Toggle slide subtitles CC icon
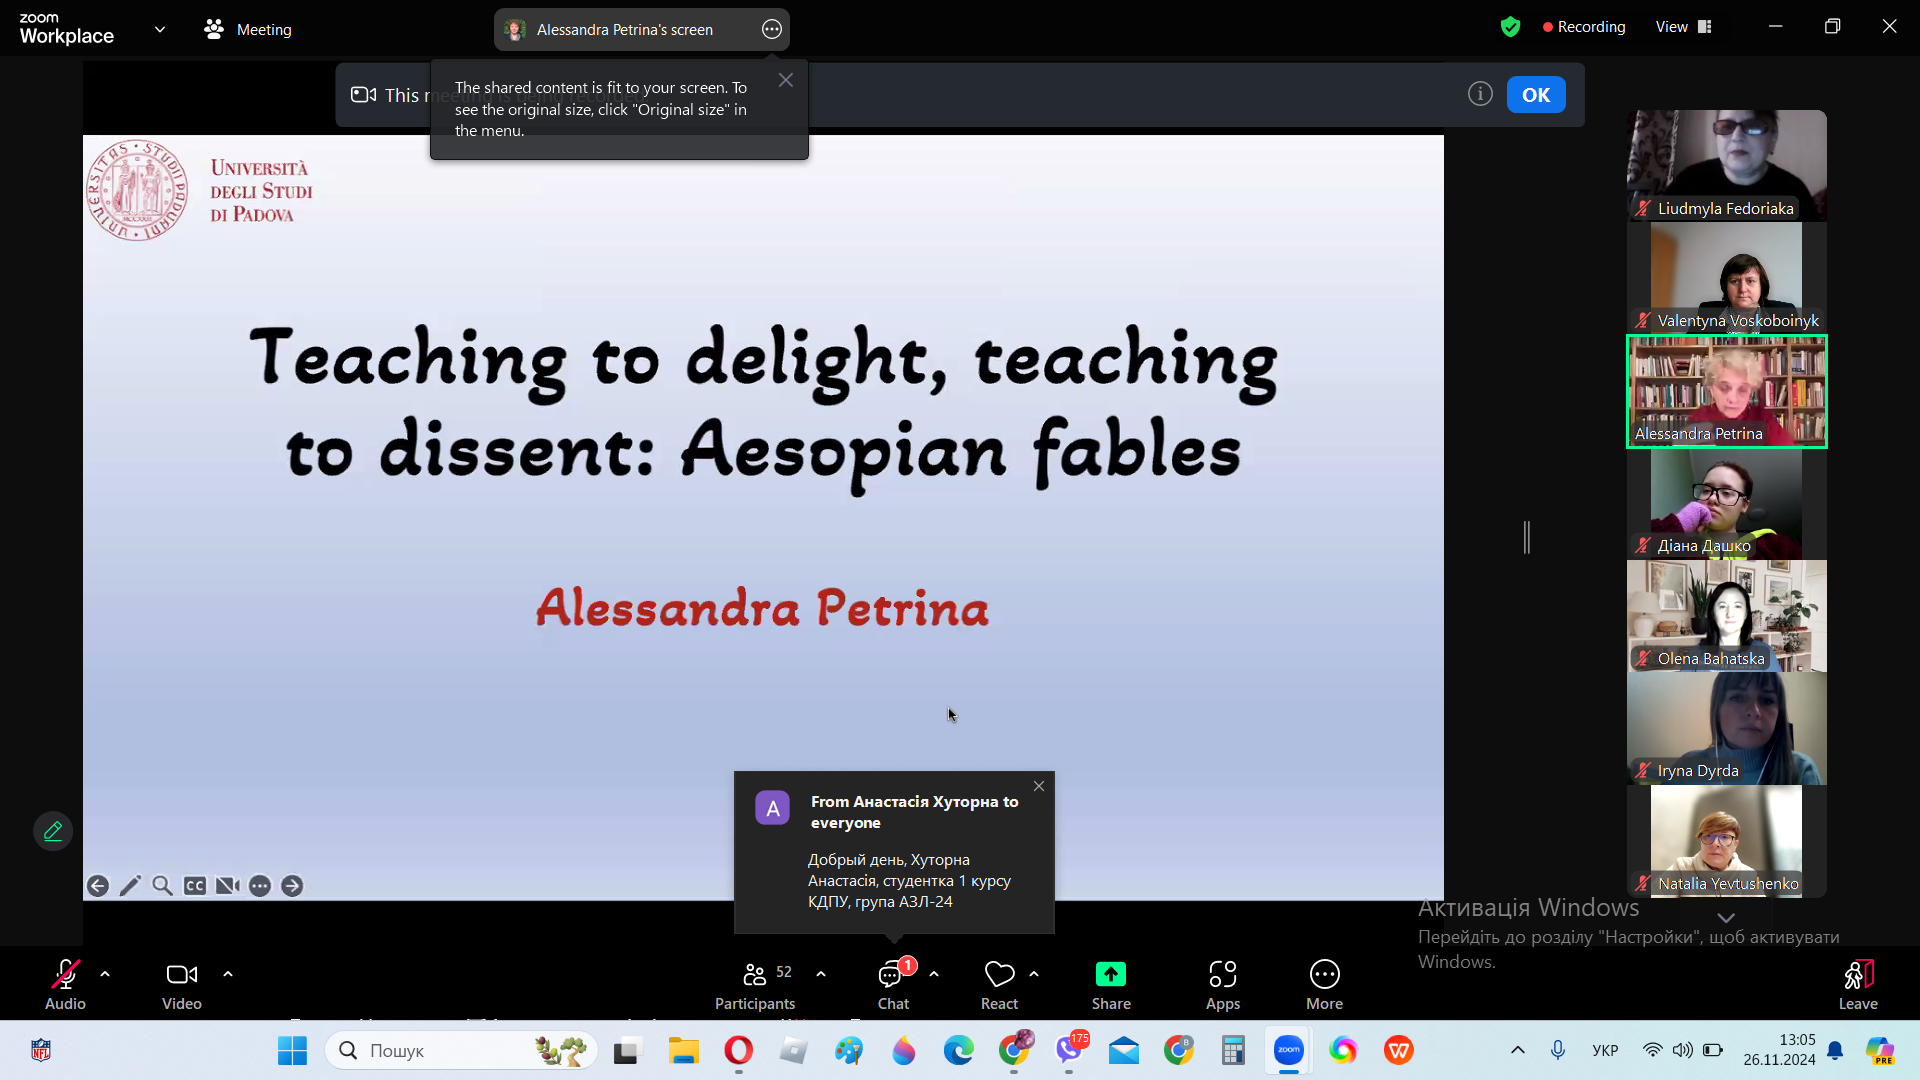Screen dimensions: 1920x1080 pos(195,886)
